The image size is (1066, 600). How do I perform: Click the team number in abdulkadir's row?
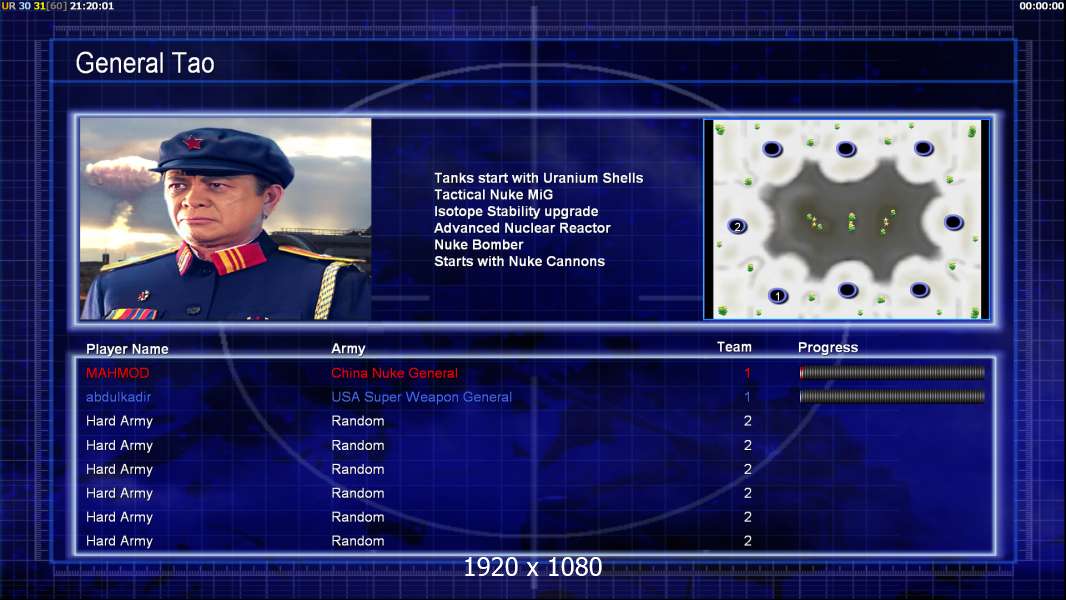[x=747, y=397]
